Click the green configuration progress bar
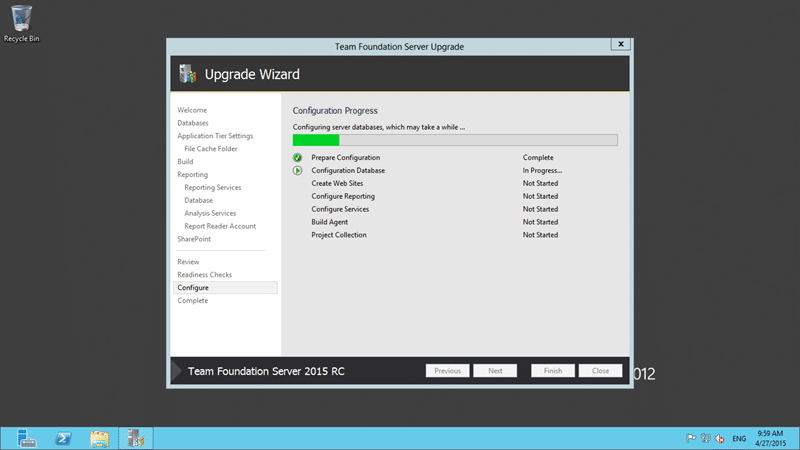Screen dimensions: 800x450 tap(455, 140)
